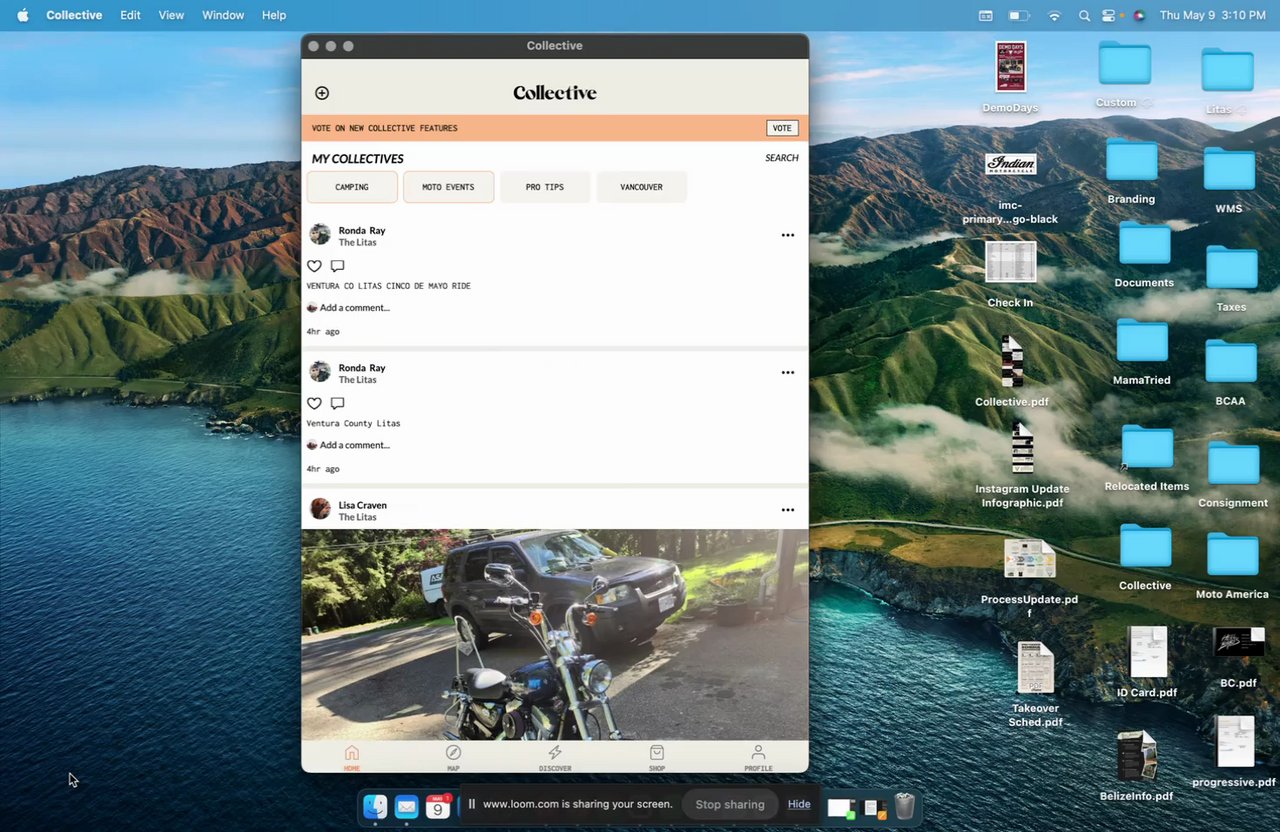Click Stop sharing in the Loom bar

730,804
